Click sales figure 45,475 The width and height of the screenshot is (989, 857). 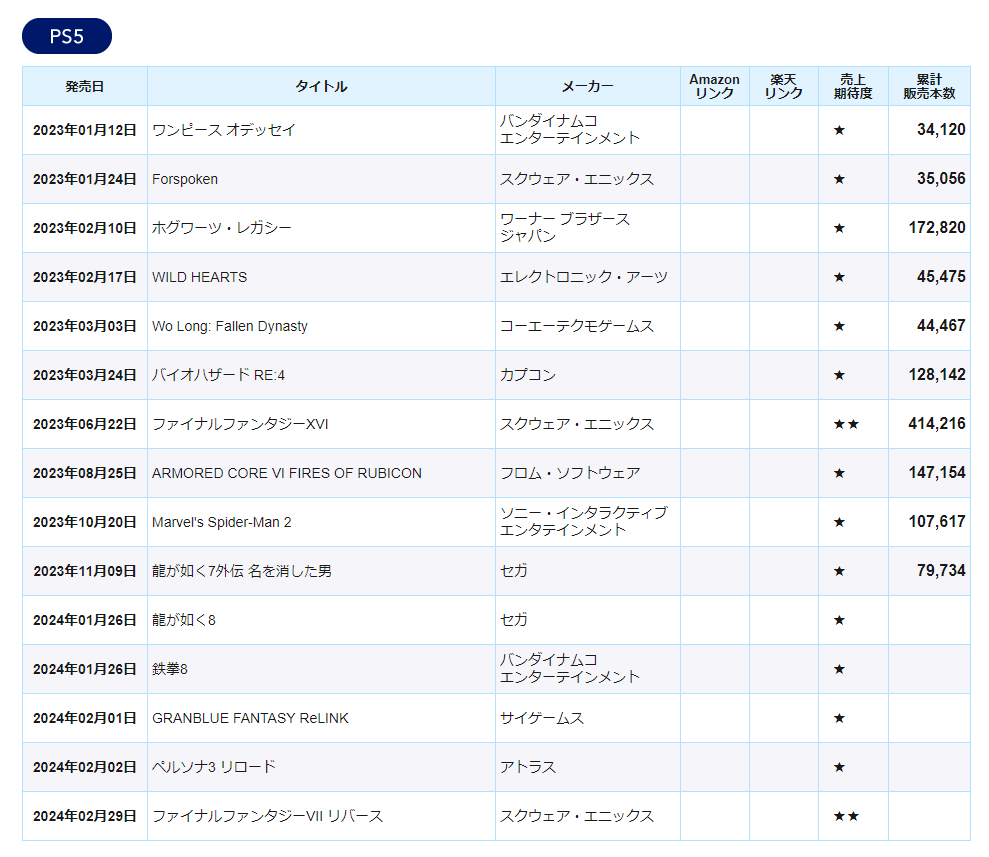tap(941, 276)
